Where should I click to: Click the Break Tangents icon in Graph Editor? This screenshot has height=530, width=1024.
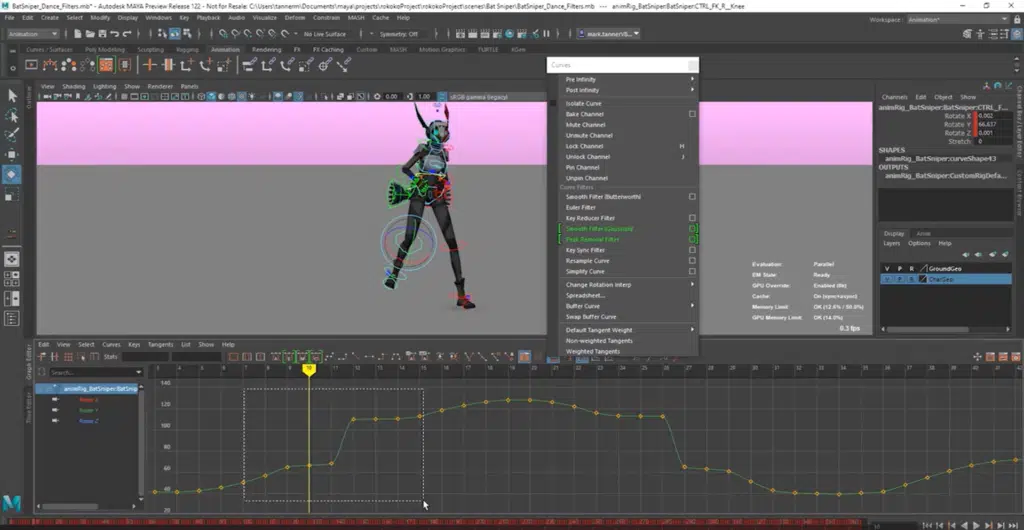[468, 357]
